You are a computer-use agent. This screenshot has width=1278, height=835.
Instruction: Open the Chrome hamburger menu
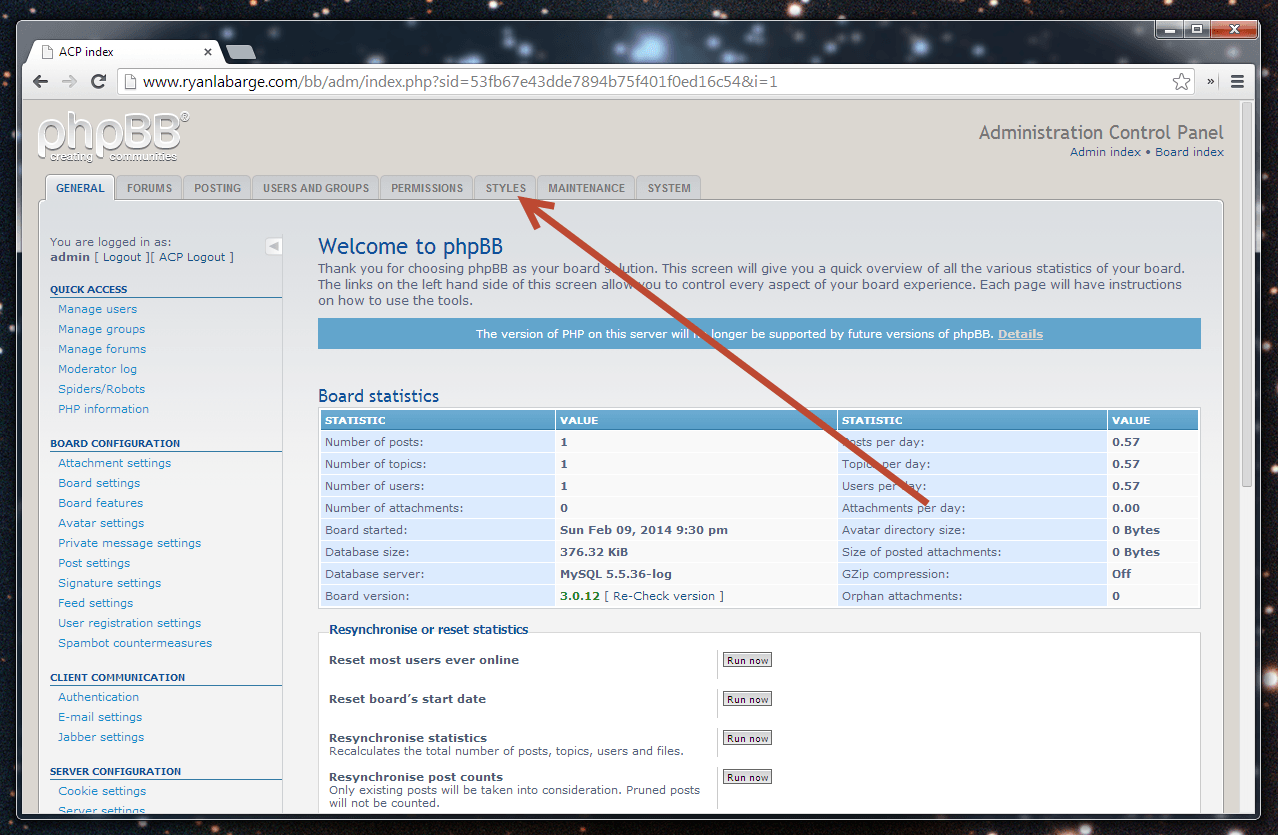pyautogui.click(x=1237, y=82)
